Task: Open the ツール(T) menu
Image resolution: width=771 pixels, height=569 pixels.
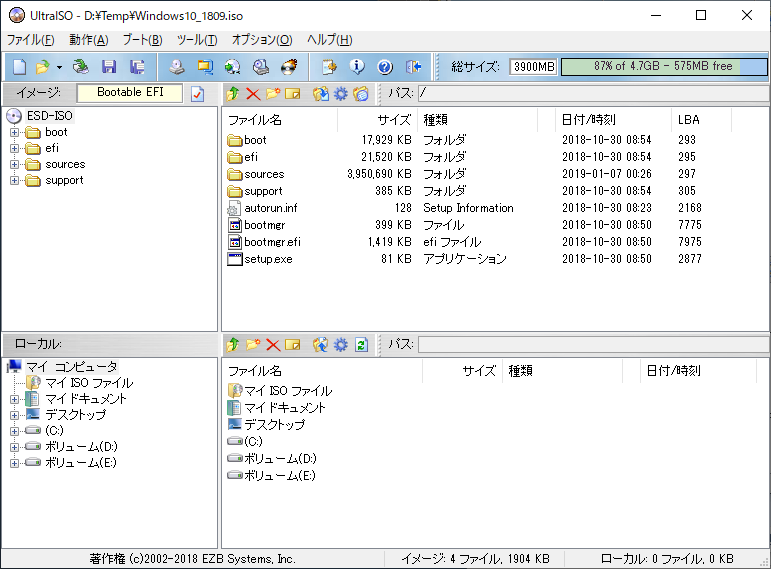Action: (197, 40)
